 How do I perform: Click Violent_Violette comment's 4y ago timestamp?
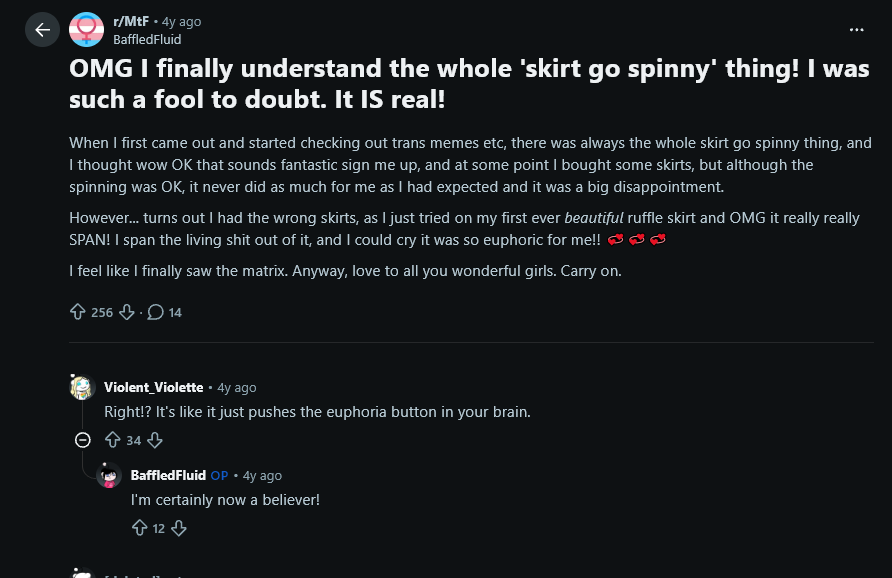pyautogui.click(x=237, y=387)
